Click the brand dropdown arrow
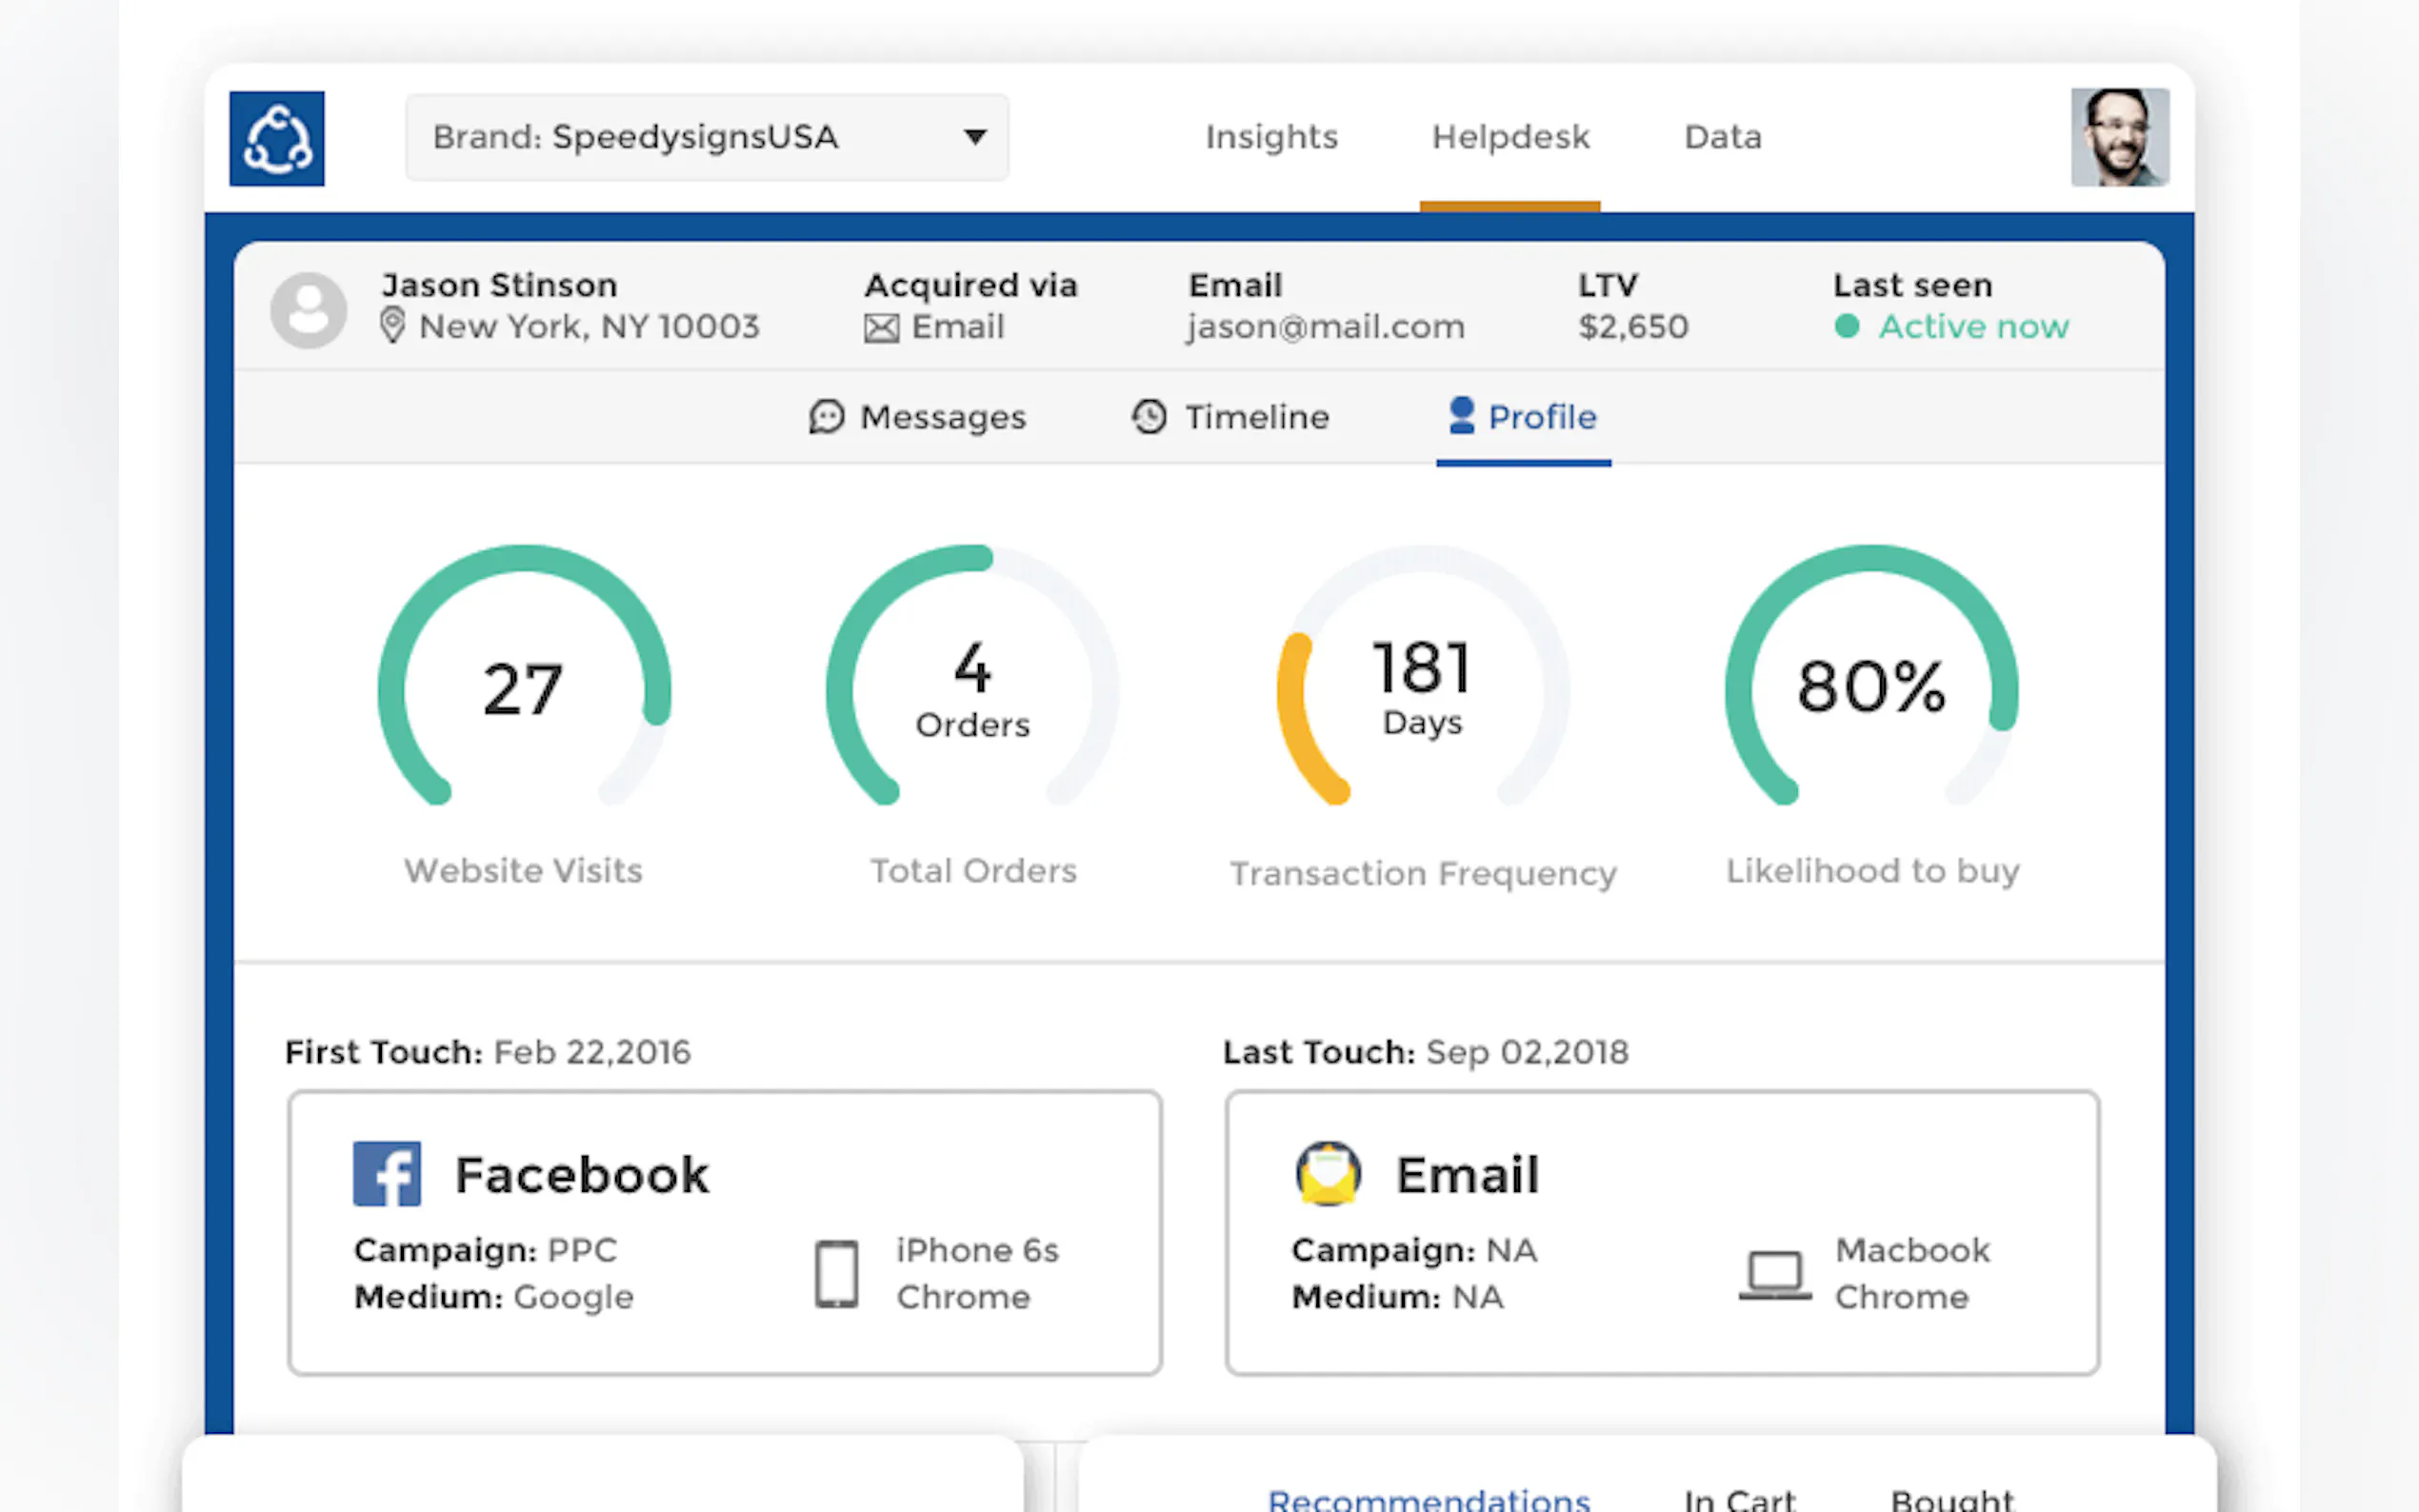The width and height of the screenshot is (2419, 1512). click(975, 137)
